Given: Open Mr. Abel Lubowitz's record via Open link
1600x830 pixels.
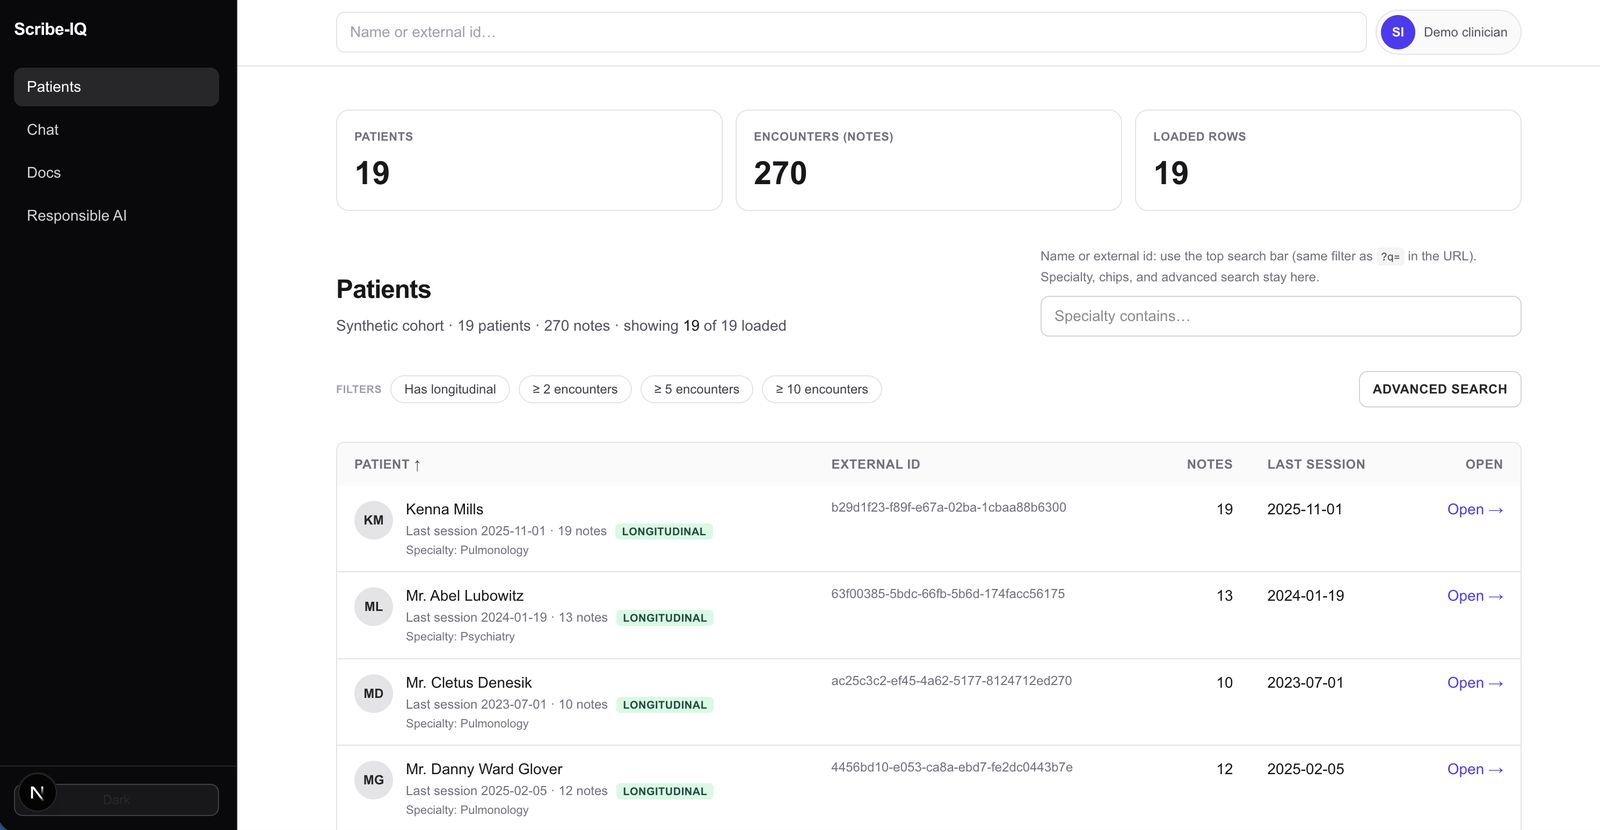Looking at the screenshot, I should point(1475,596).
